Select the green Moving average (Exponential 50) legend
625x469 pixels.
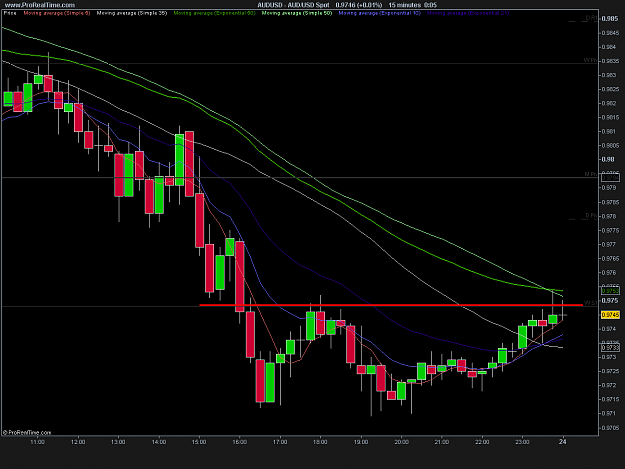point(214,13)
